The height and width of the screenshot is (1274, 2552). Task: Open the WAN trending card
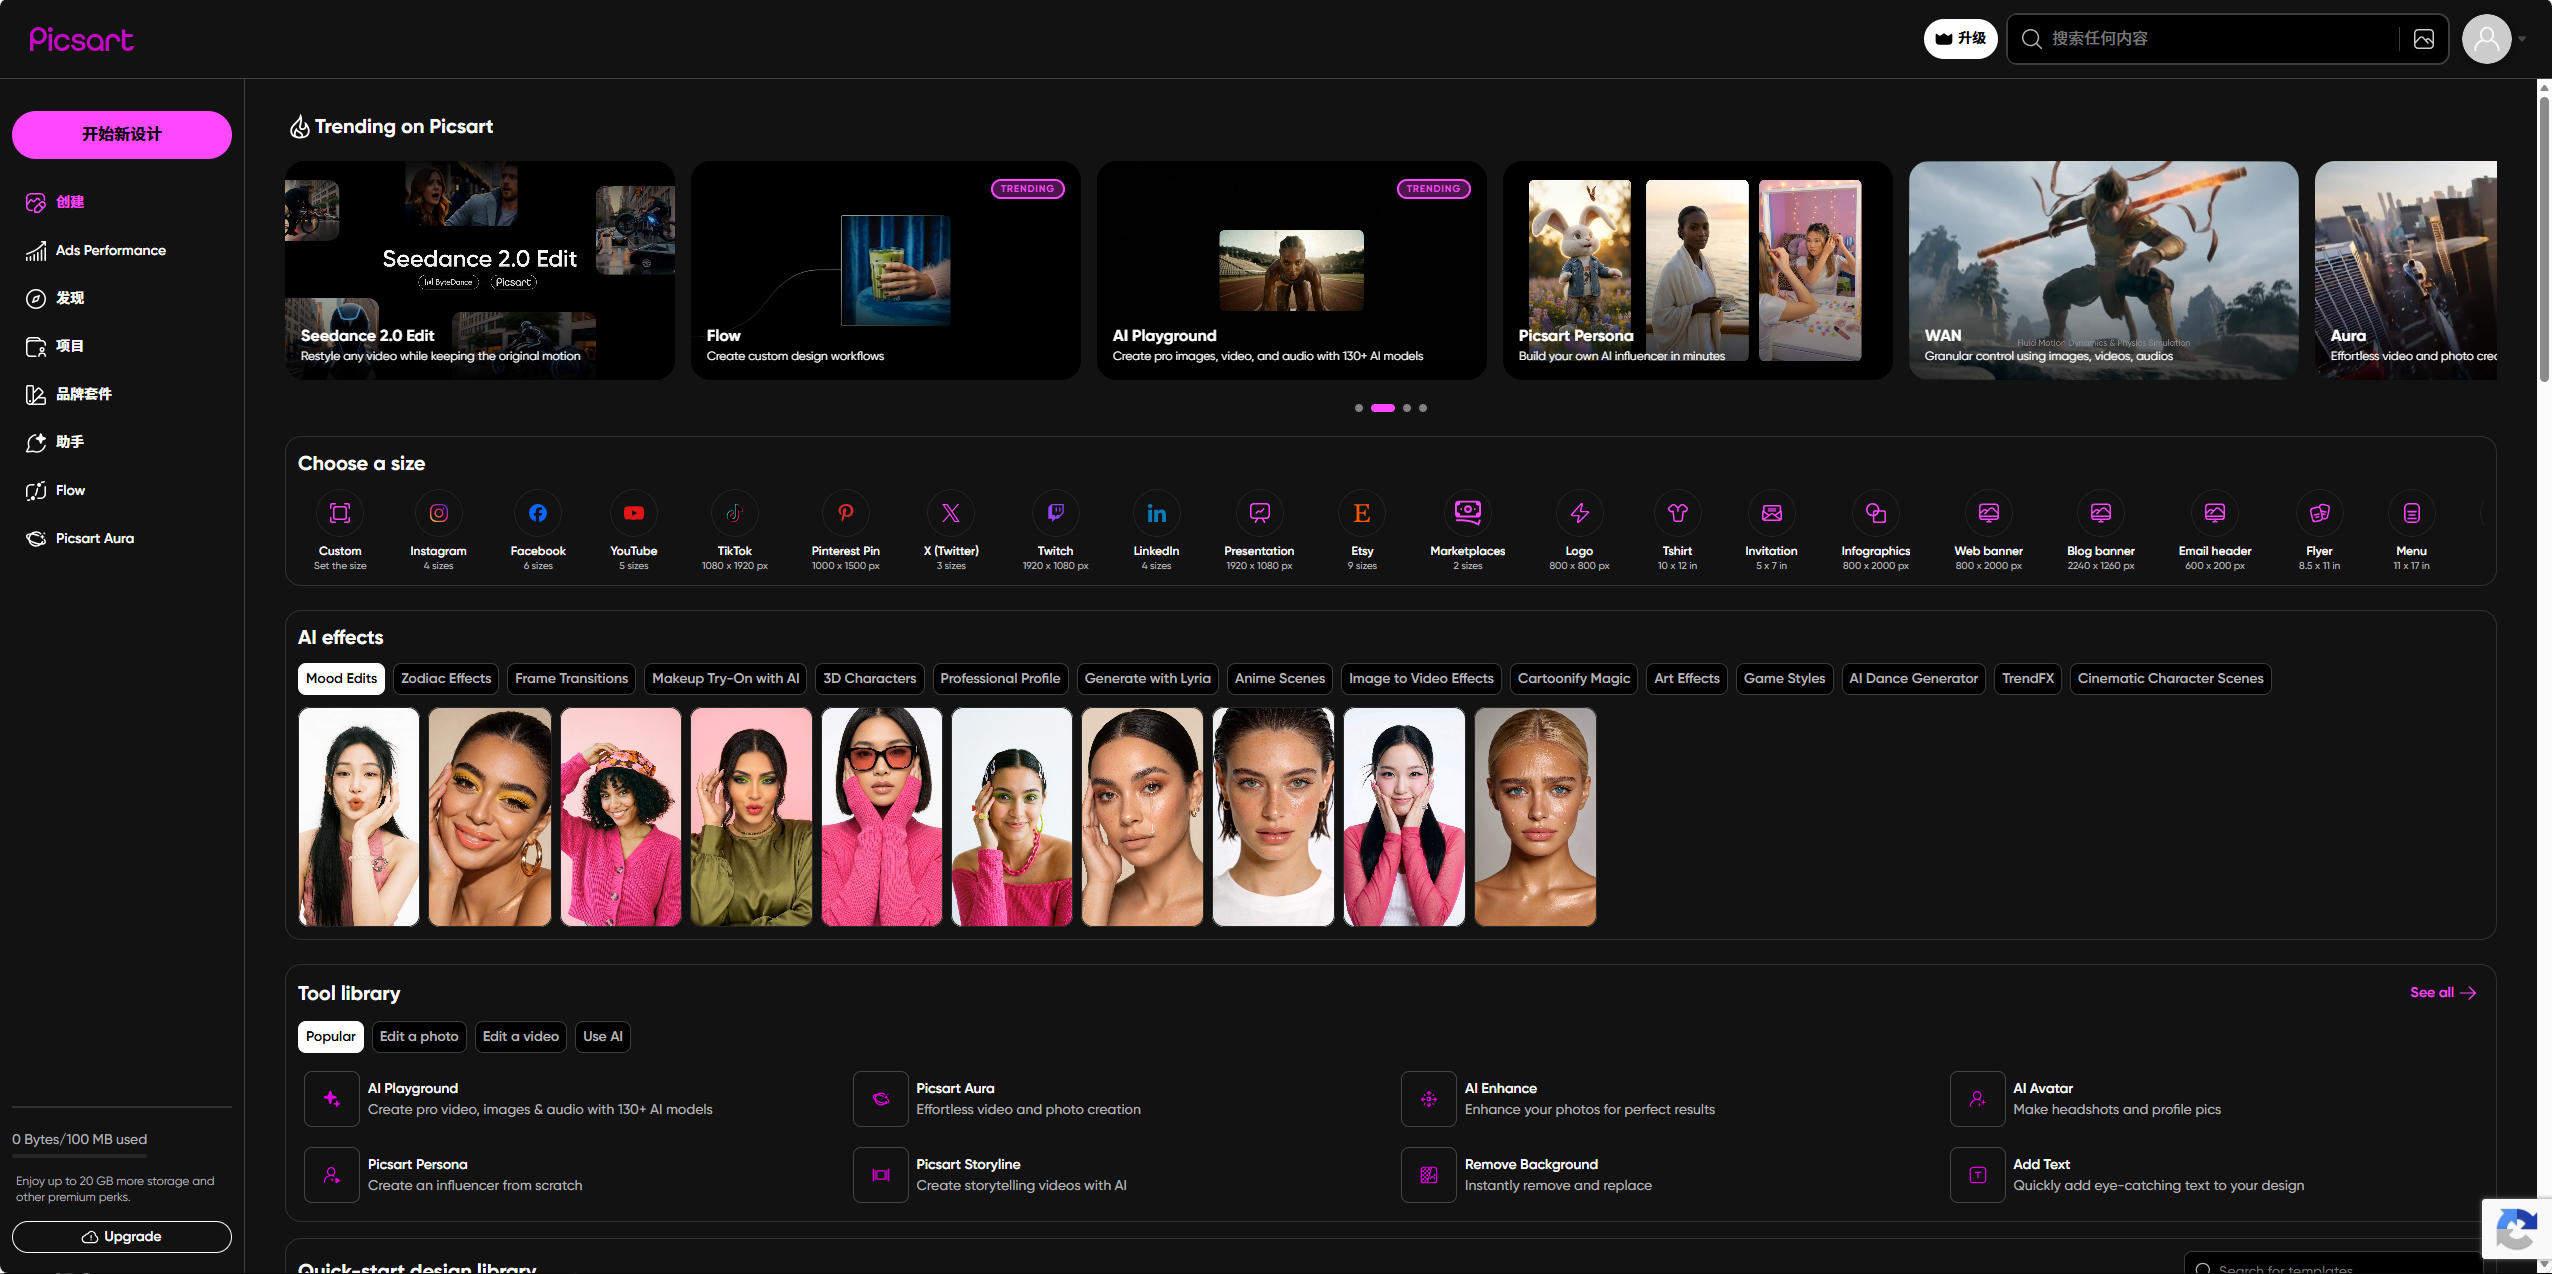click(2104, 270)
